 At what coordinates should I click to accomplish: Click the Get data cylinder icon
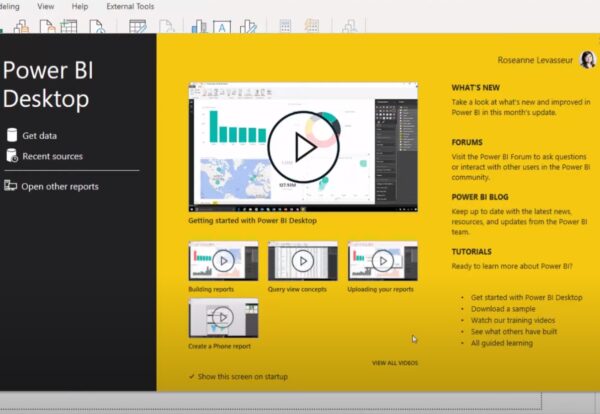coord(12,135)
